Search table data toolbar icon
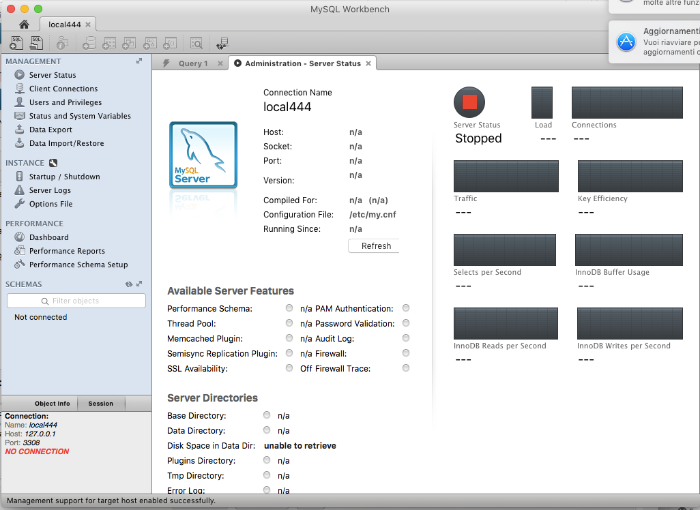 click(196, 43)
